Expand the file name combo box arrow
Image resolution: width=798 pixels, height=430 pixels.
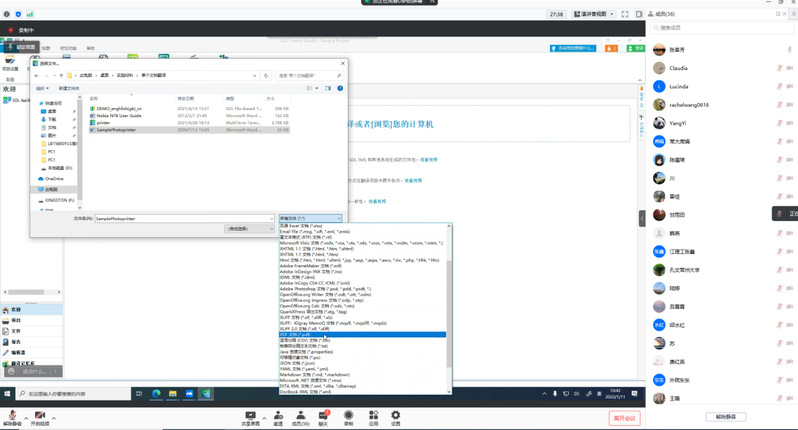271,217
